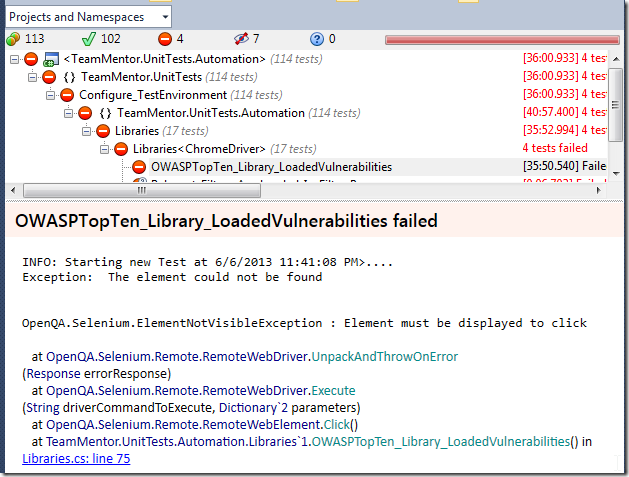Click failed status icon beside Libraries<ChromeDriver>
The width and height of the screenshot is (629, 477).
[121, 149]
